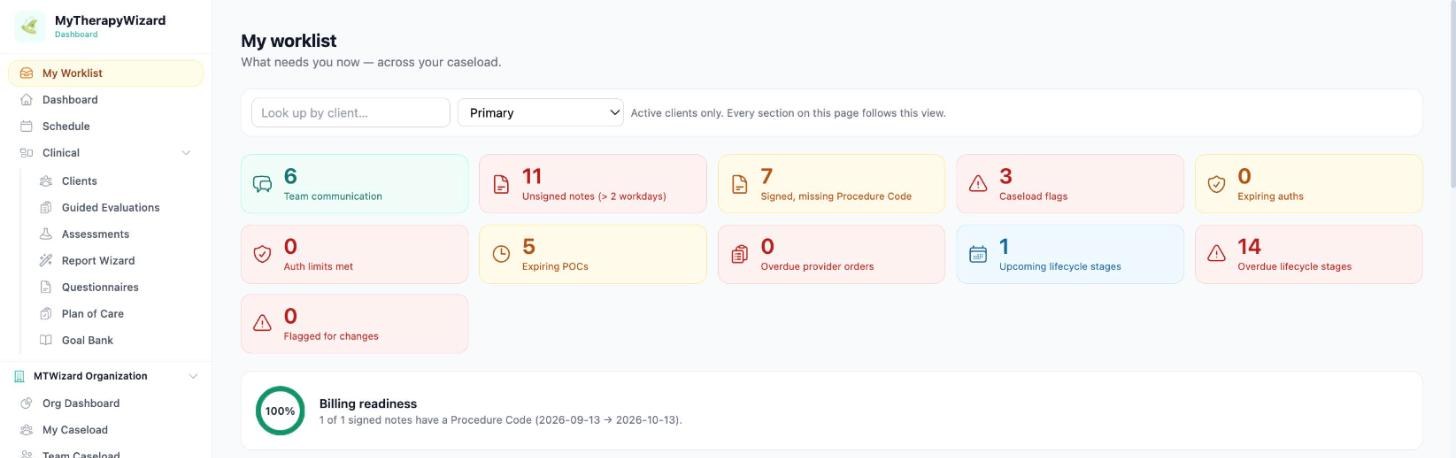Click the Billing readiness heading
The image size is (1456, 458).
(x=368, y=404)
